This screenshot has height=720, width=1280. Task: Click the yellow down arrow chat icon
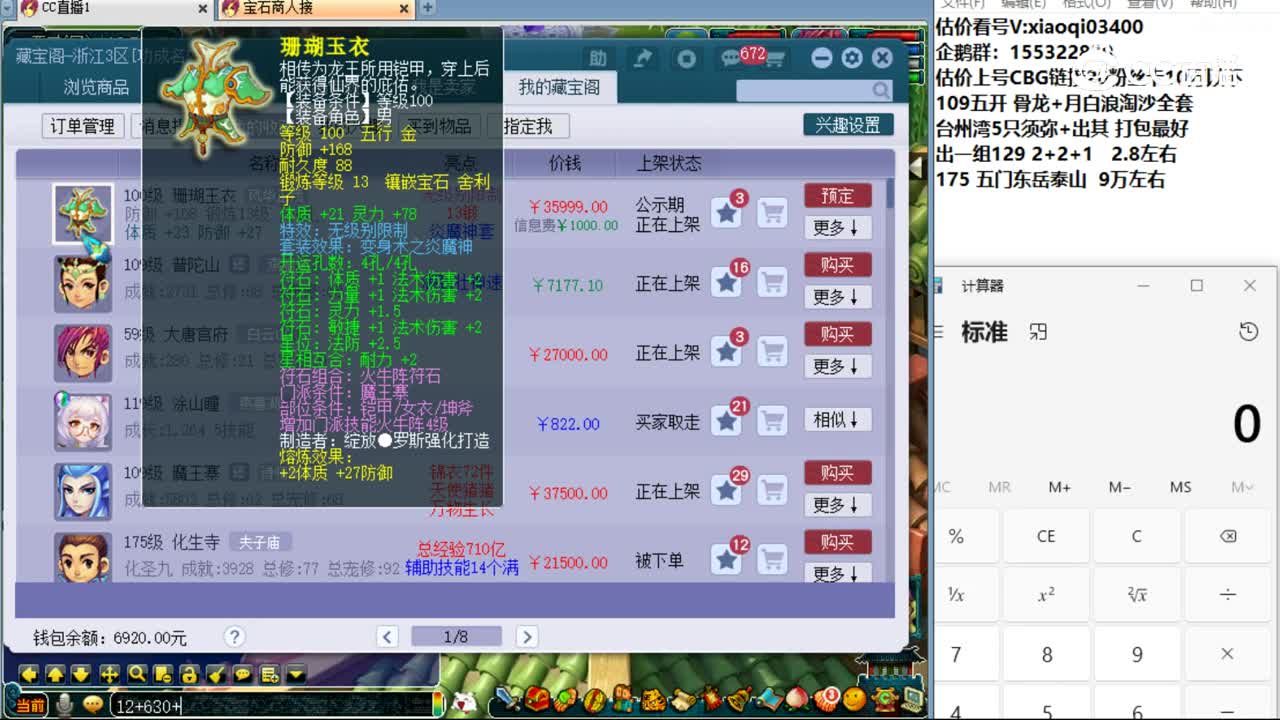point(81,674)
